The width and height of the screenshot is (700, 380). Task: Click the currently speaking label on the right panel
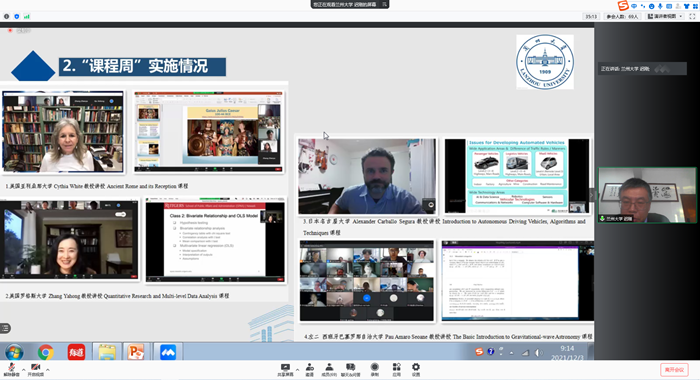(642, 69)
